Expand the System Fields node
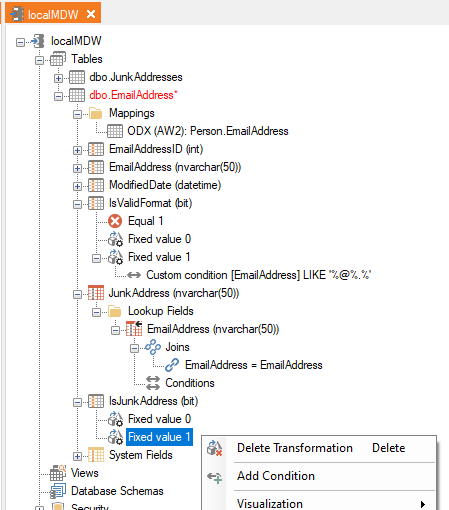Screen dimensions: 449x510 click(77, 456)
